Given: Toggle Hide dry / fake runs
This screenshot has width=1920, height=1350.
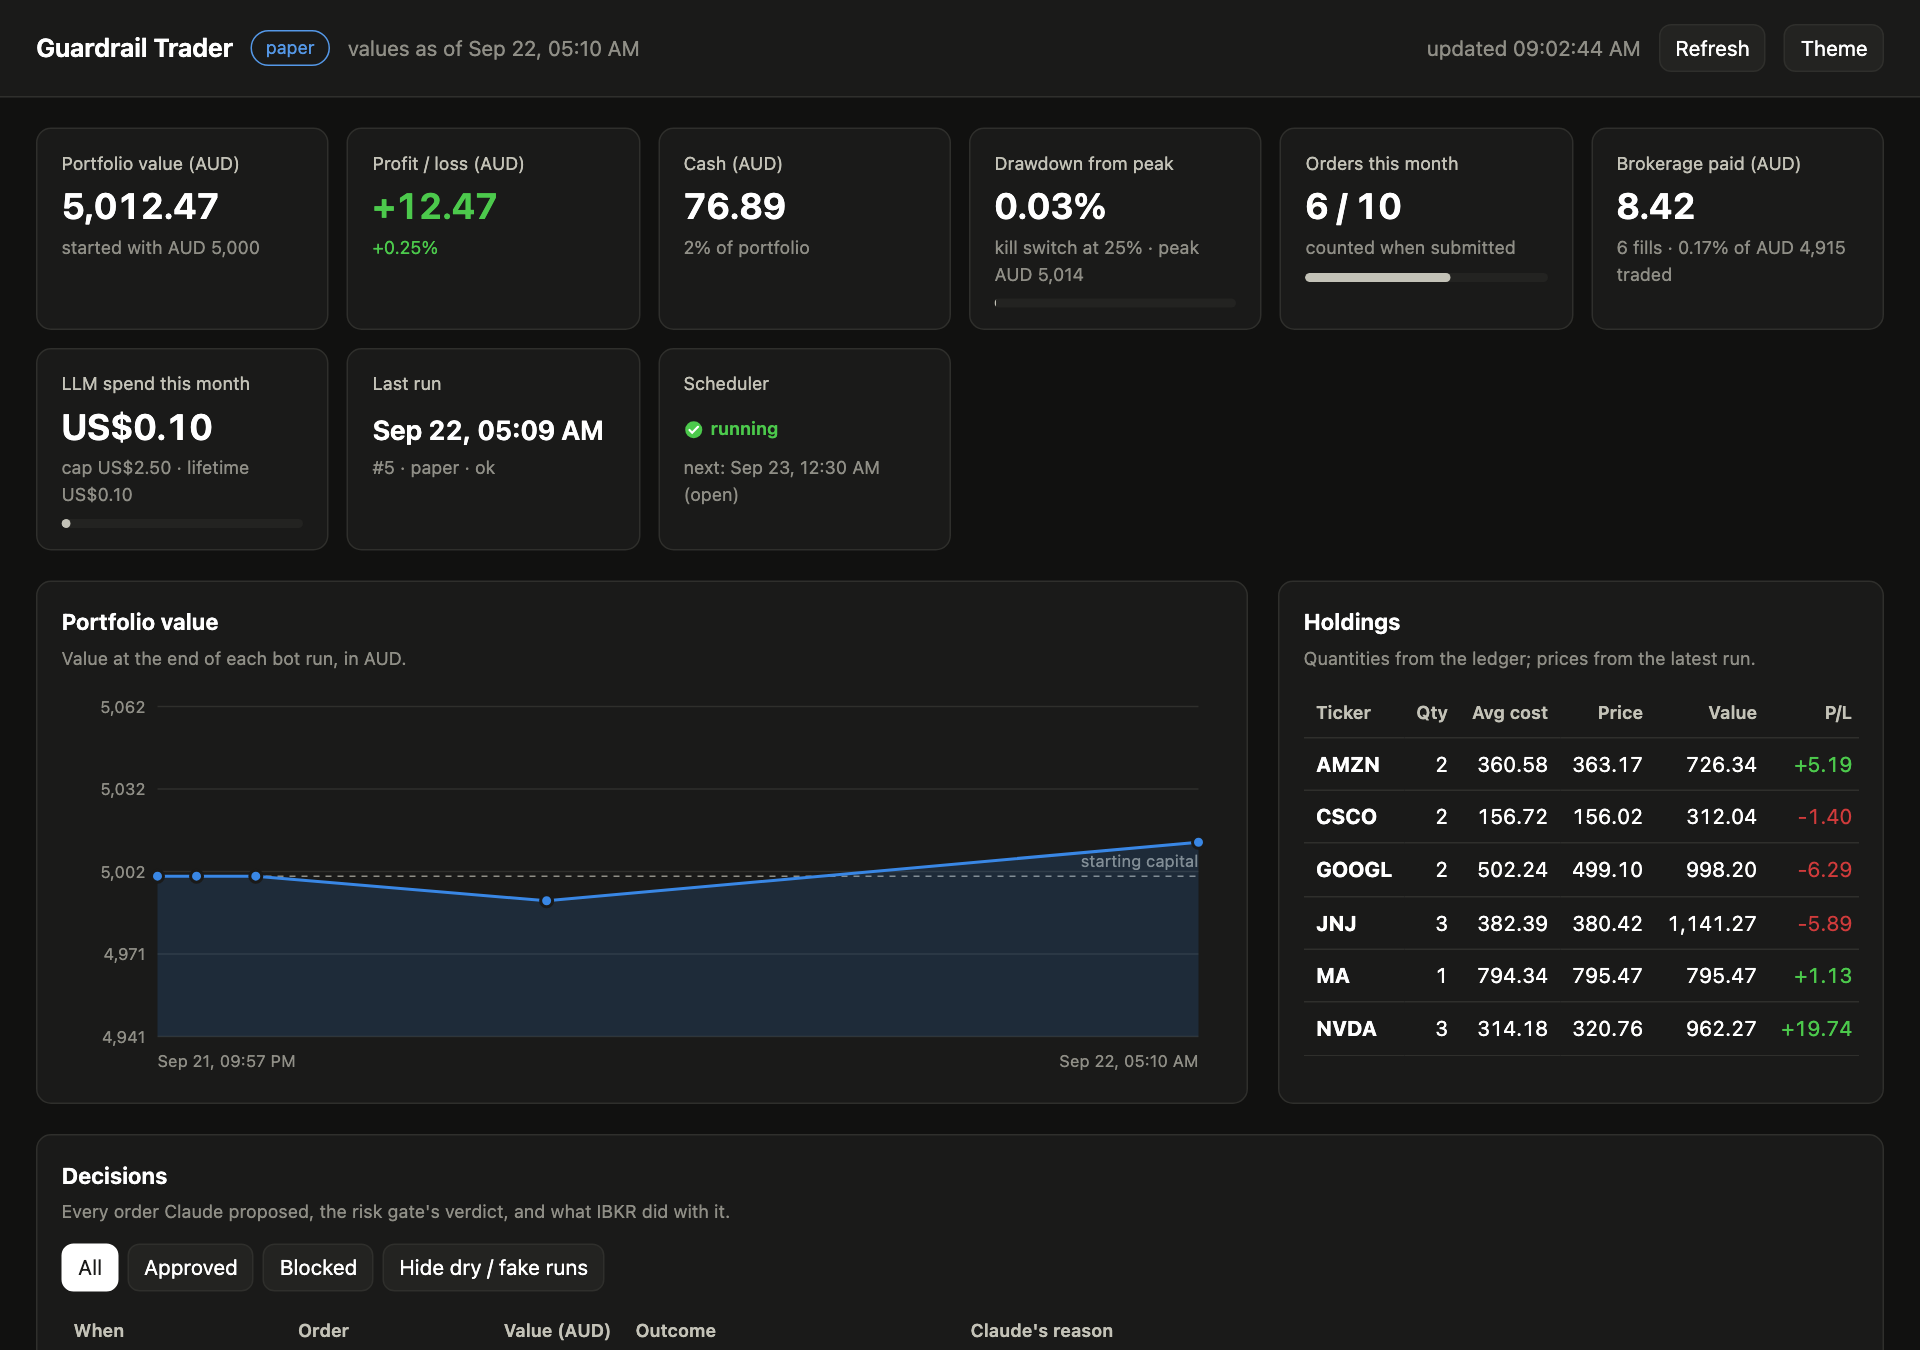Looking at the screenshot, I should (493, 1267).
